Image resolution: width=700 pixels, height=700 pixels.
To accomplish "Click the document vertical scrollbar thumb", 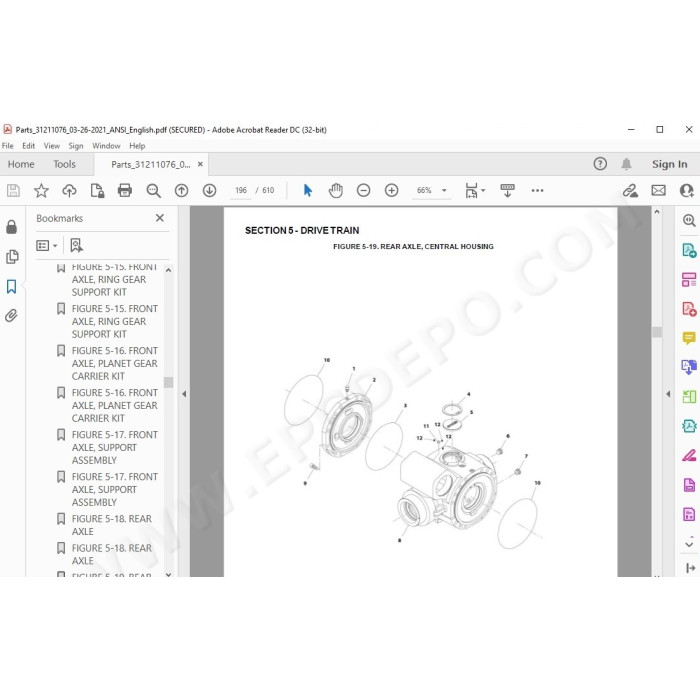I will (x=657, y=332).
